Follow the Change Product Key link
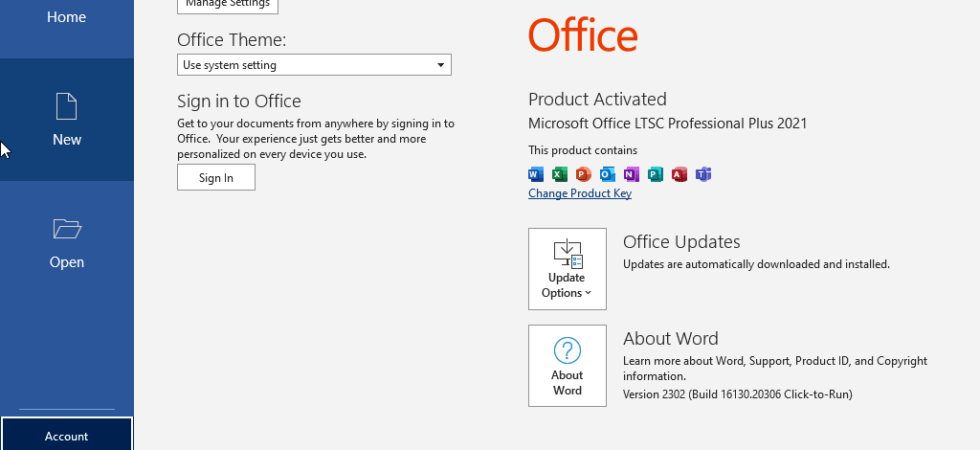 [580, 194]
